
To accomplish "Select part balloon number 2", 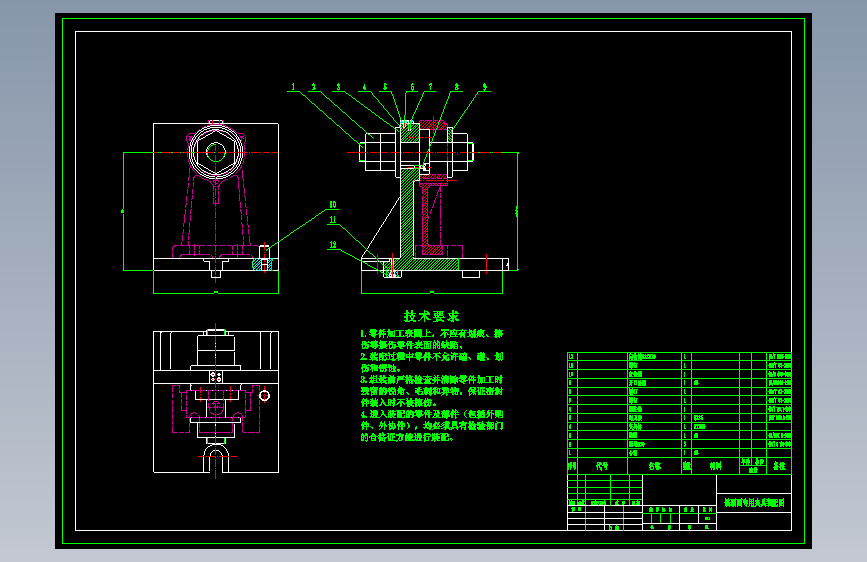I will pos(314,87).
